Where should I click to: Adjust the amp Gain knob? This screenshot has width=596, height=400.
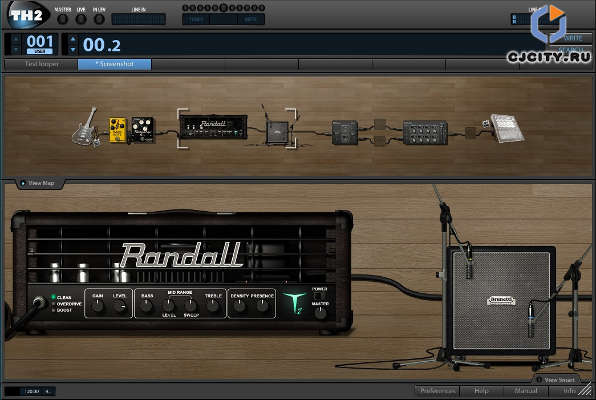pos(97,306)
